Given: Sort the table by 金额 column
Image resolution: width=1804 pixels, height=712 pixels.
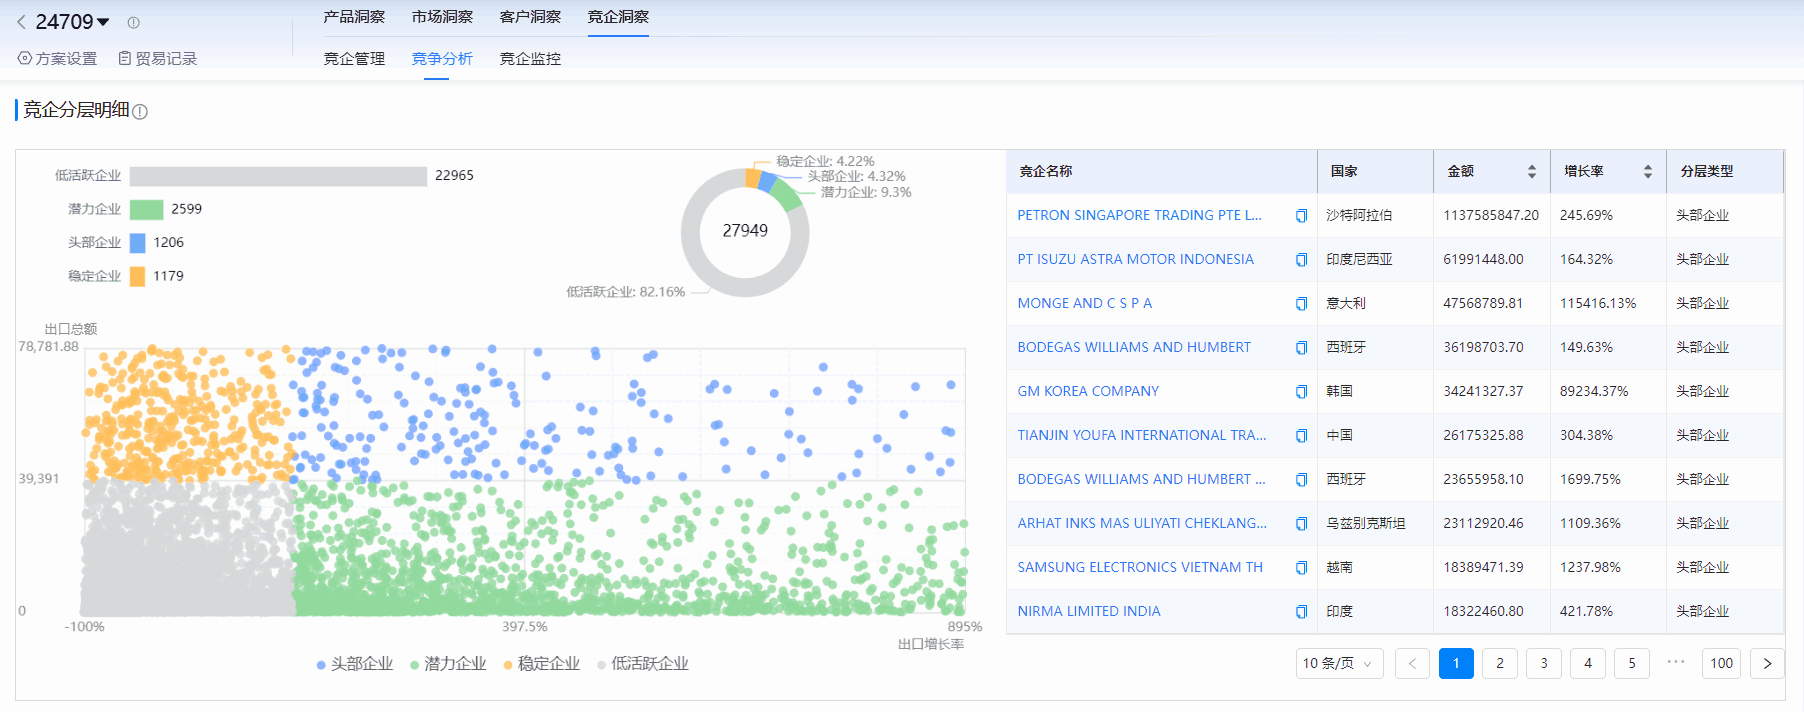Looking at the screenshot, I should 1531,172.
